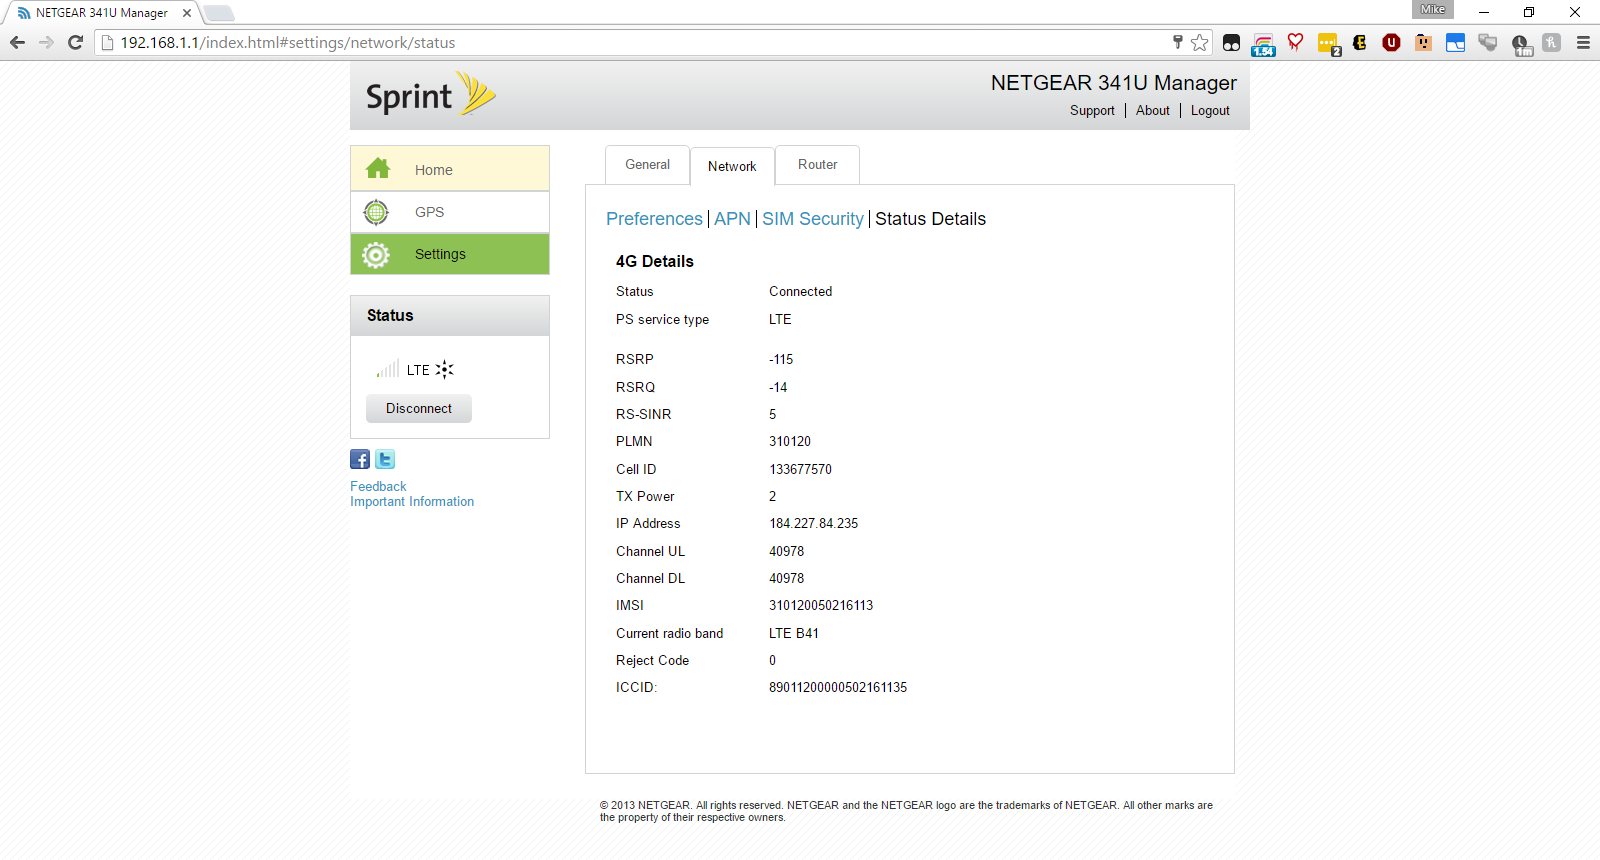Log out via the Logout link
1600x860 pixels.
click(1210, 110)
